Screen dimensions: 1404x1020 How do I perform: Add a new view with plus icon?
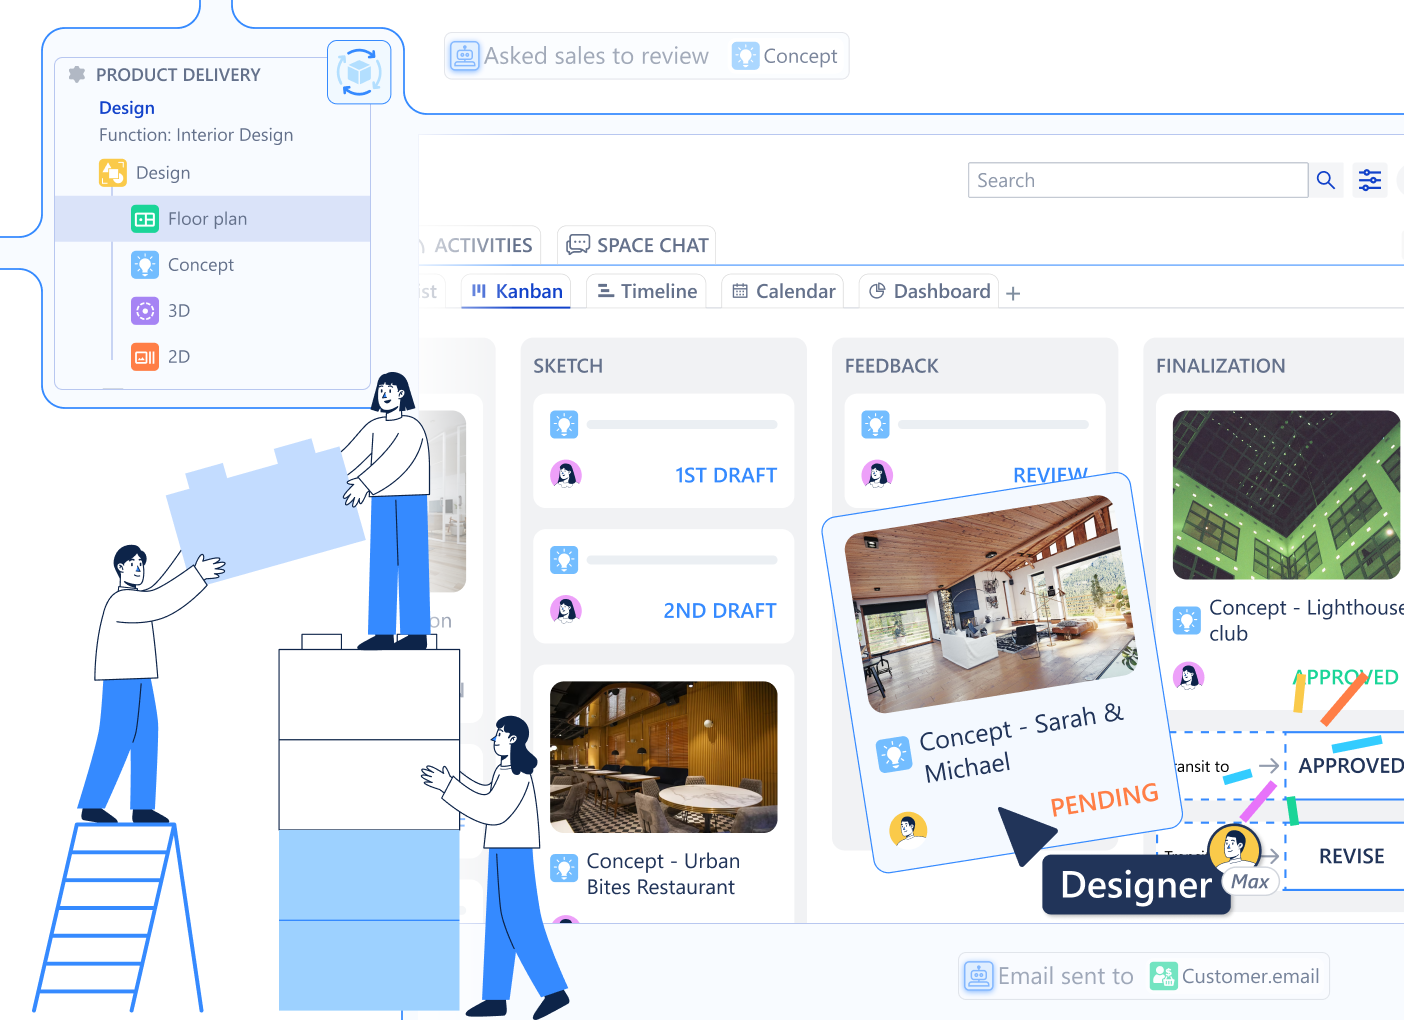point(1013,293)
